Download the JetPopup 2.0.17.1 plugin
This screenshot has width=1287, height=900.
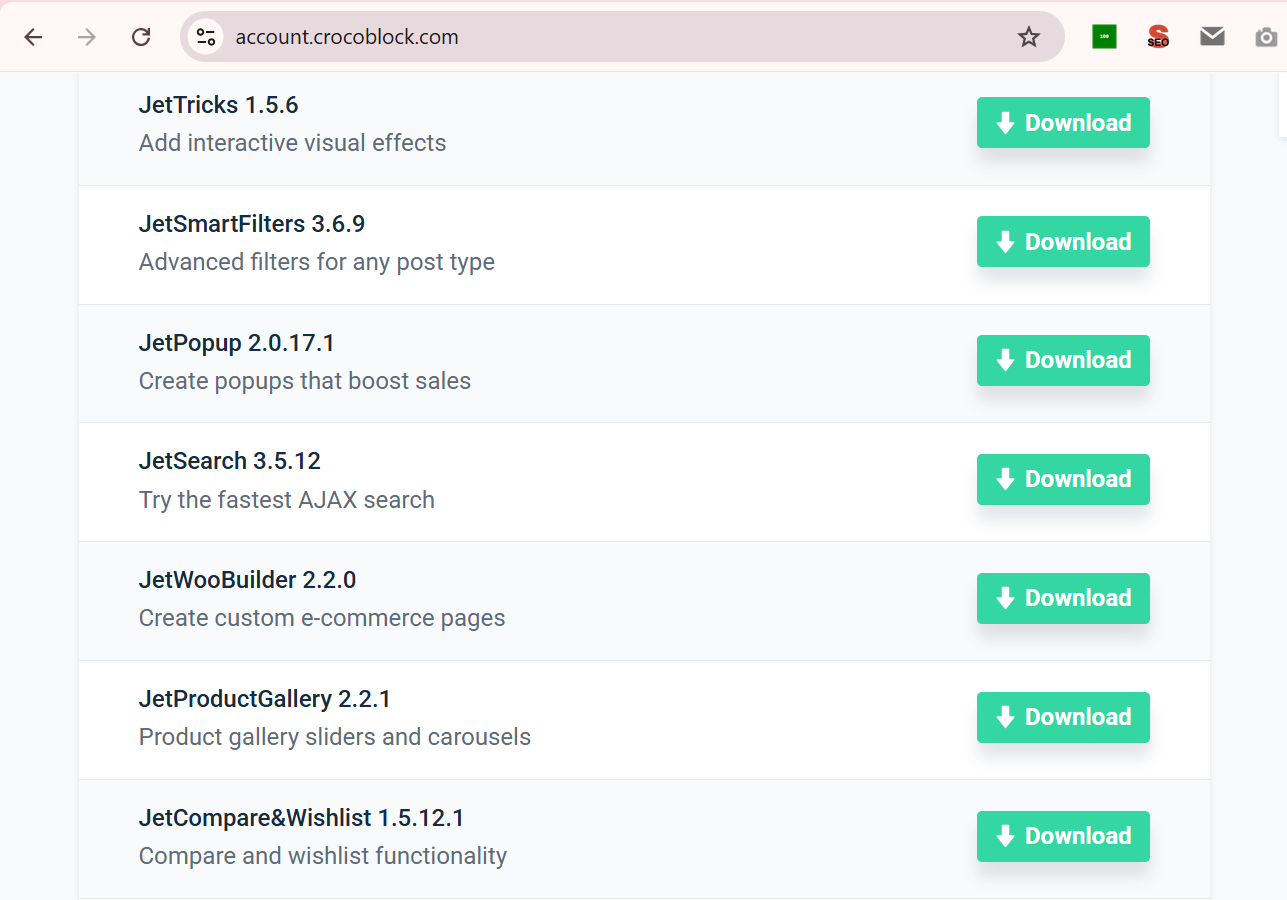(x=1063, y=360)
